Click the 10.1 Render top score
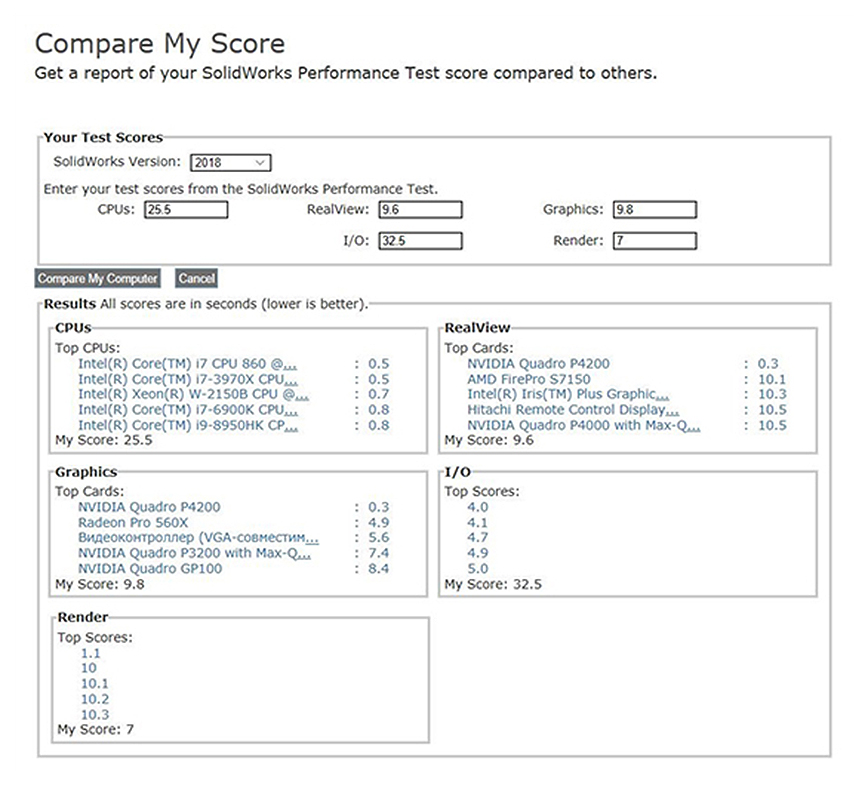This screenshot has width=868, height=785. [95, 684]
